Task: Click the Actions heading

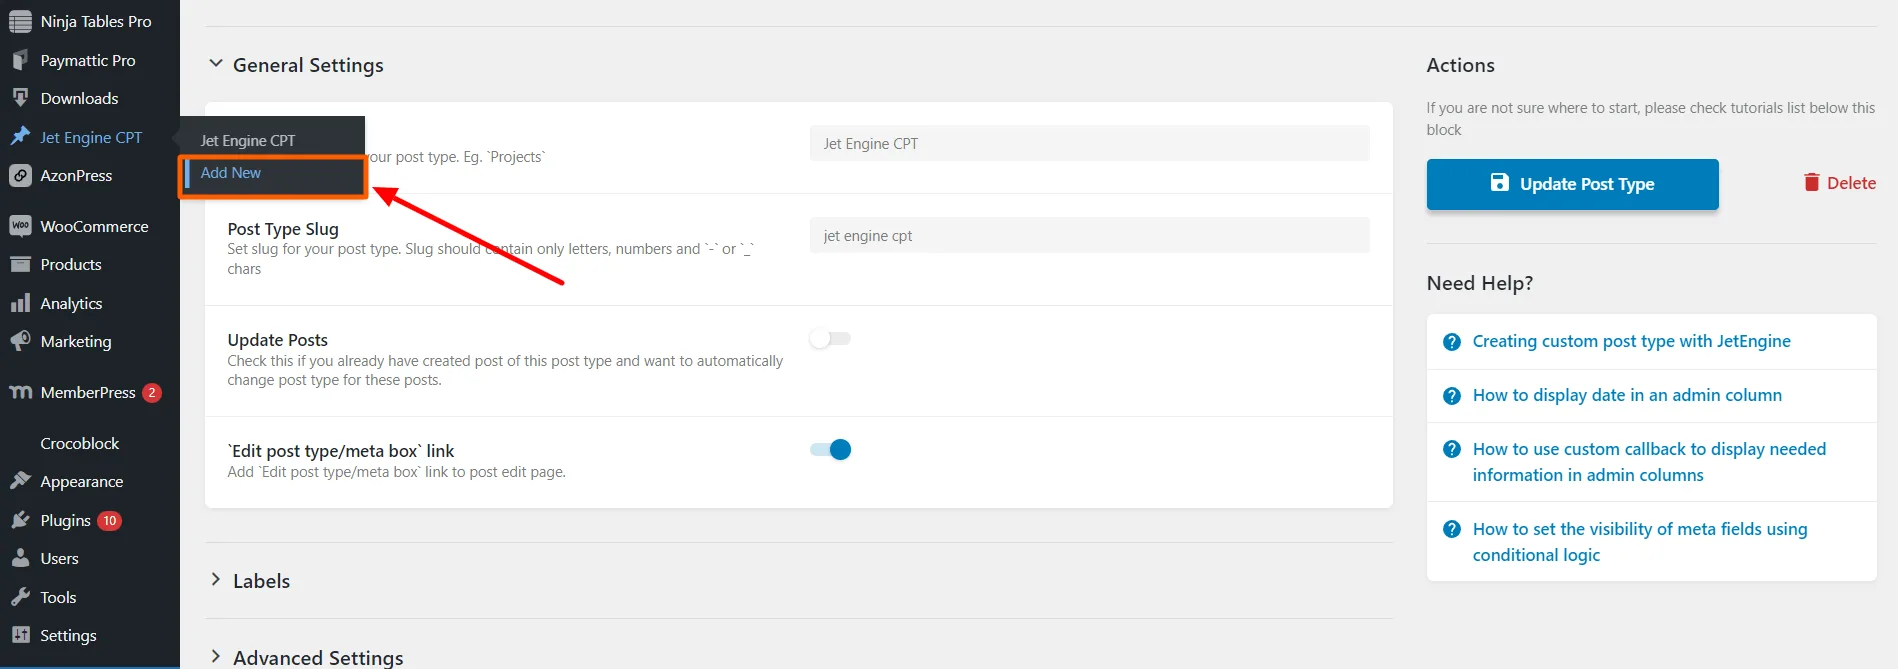Action: point(1460,65)
